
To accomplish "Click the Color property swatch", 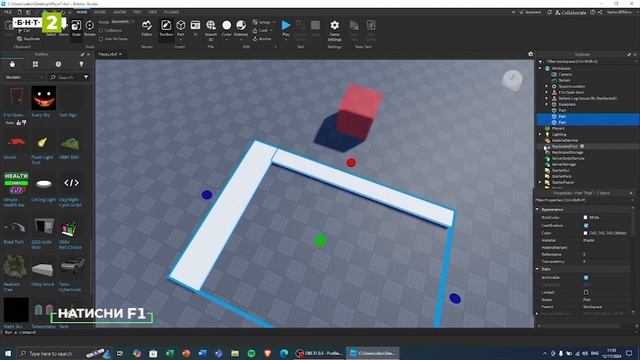I will [x=585, y=233].
